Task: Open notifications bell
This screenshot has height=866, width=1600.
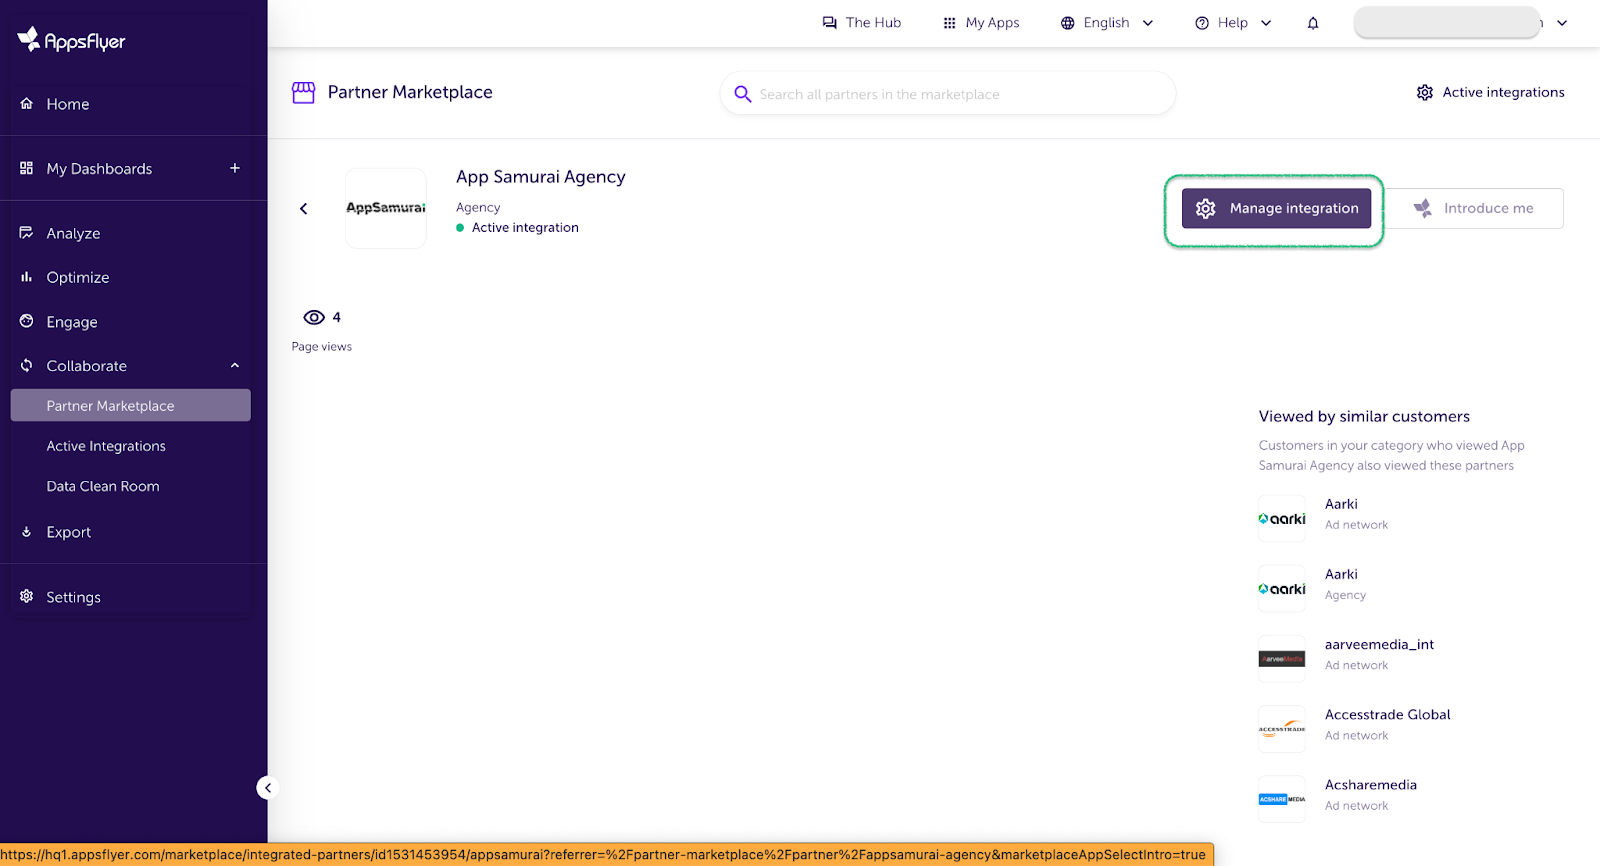Action: coord(1313,23)
